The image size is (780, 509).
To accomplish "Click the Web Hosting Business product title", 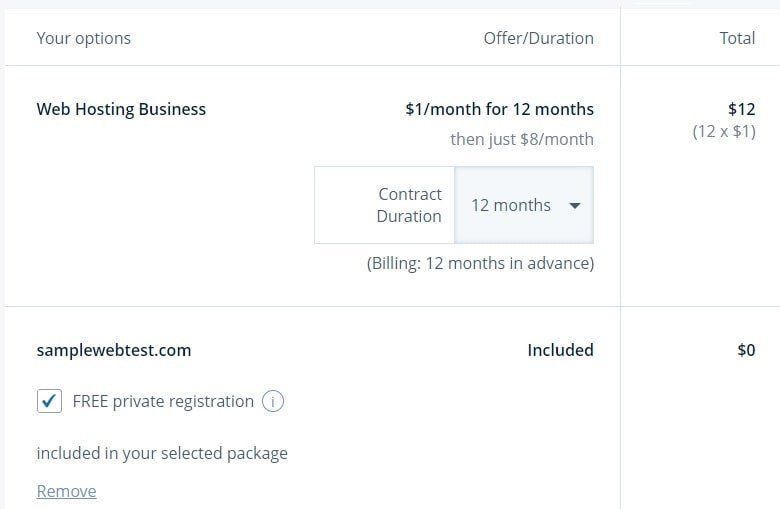I will (121, 109).
